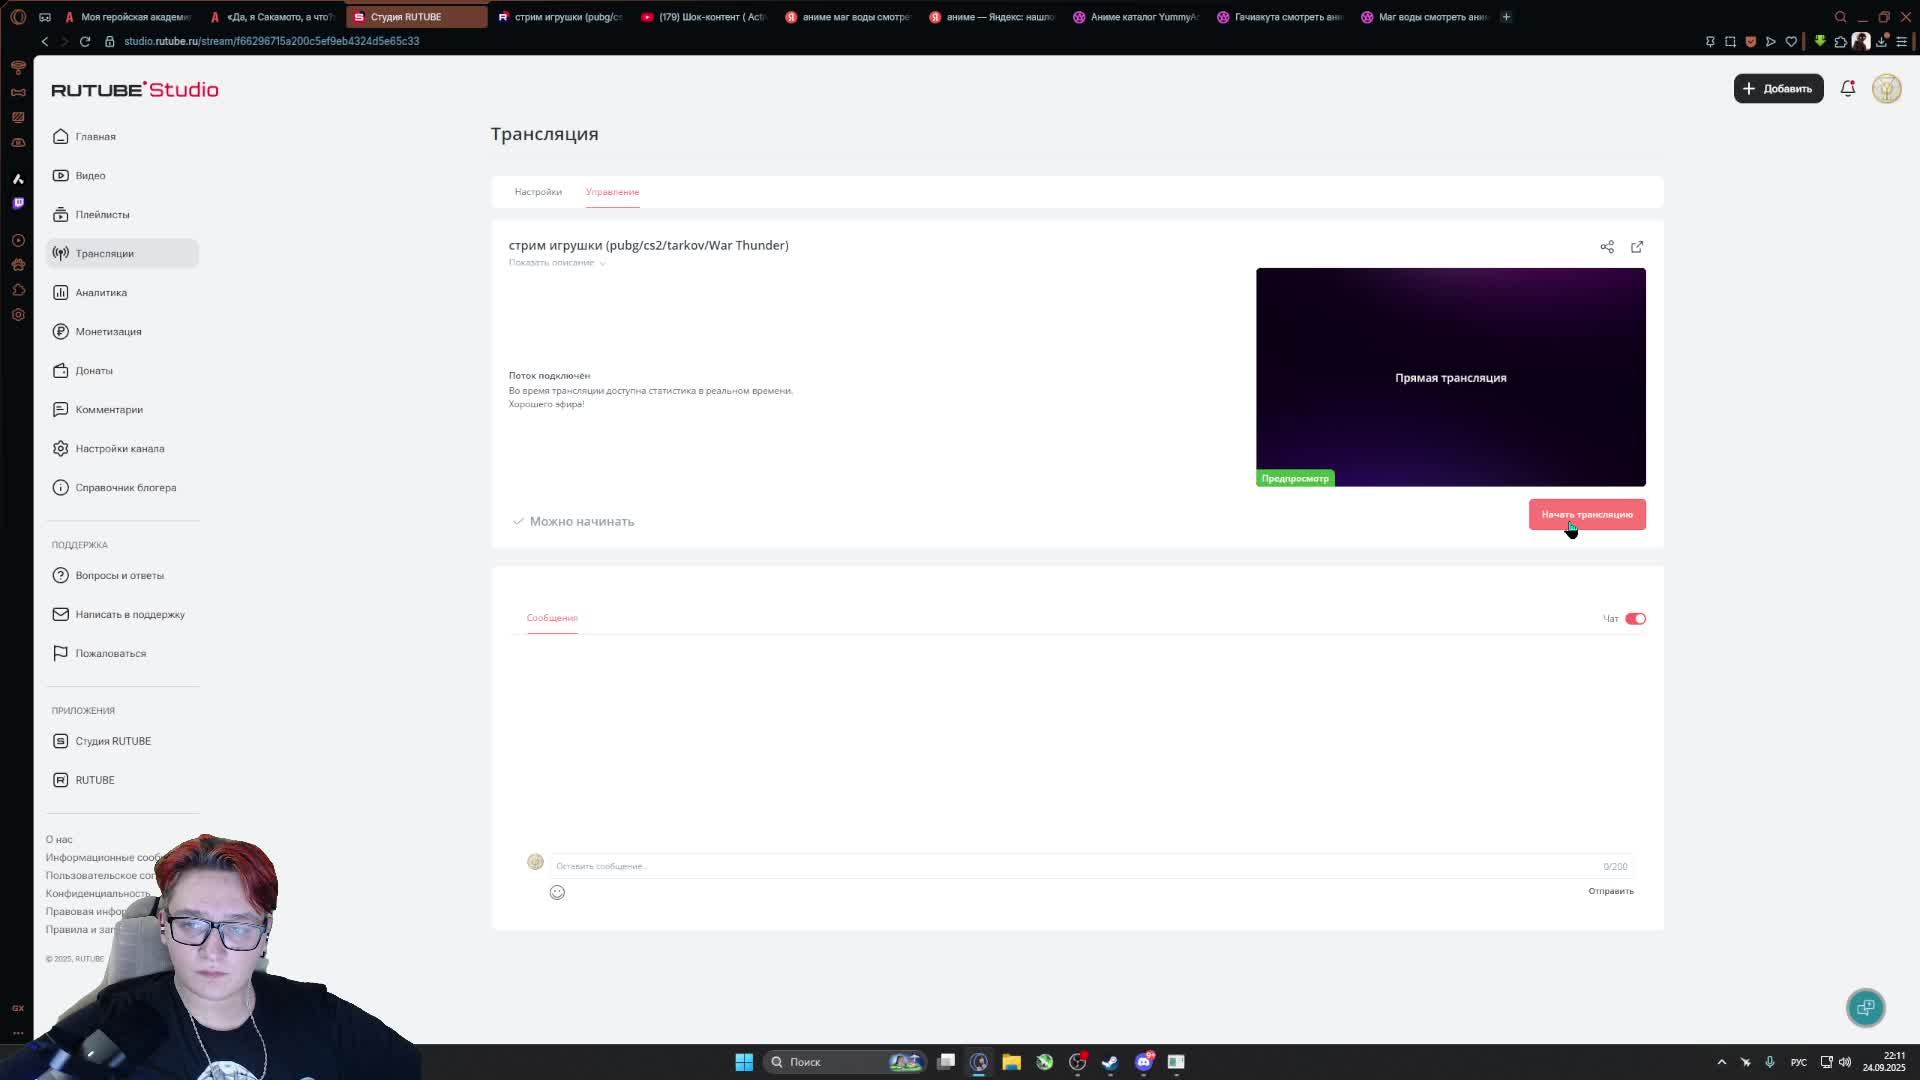The width and height of the screenshot is (1920, 1080).
Task: Open the support chat widget icon
Action: (1865, 1008)
